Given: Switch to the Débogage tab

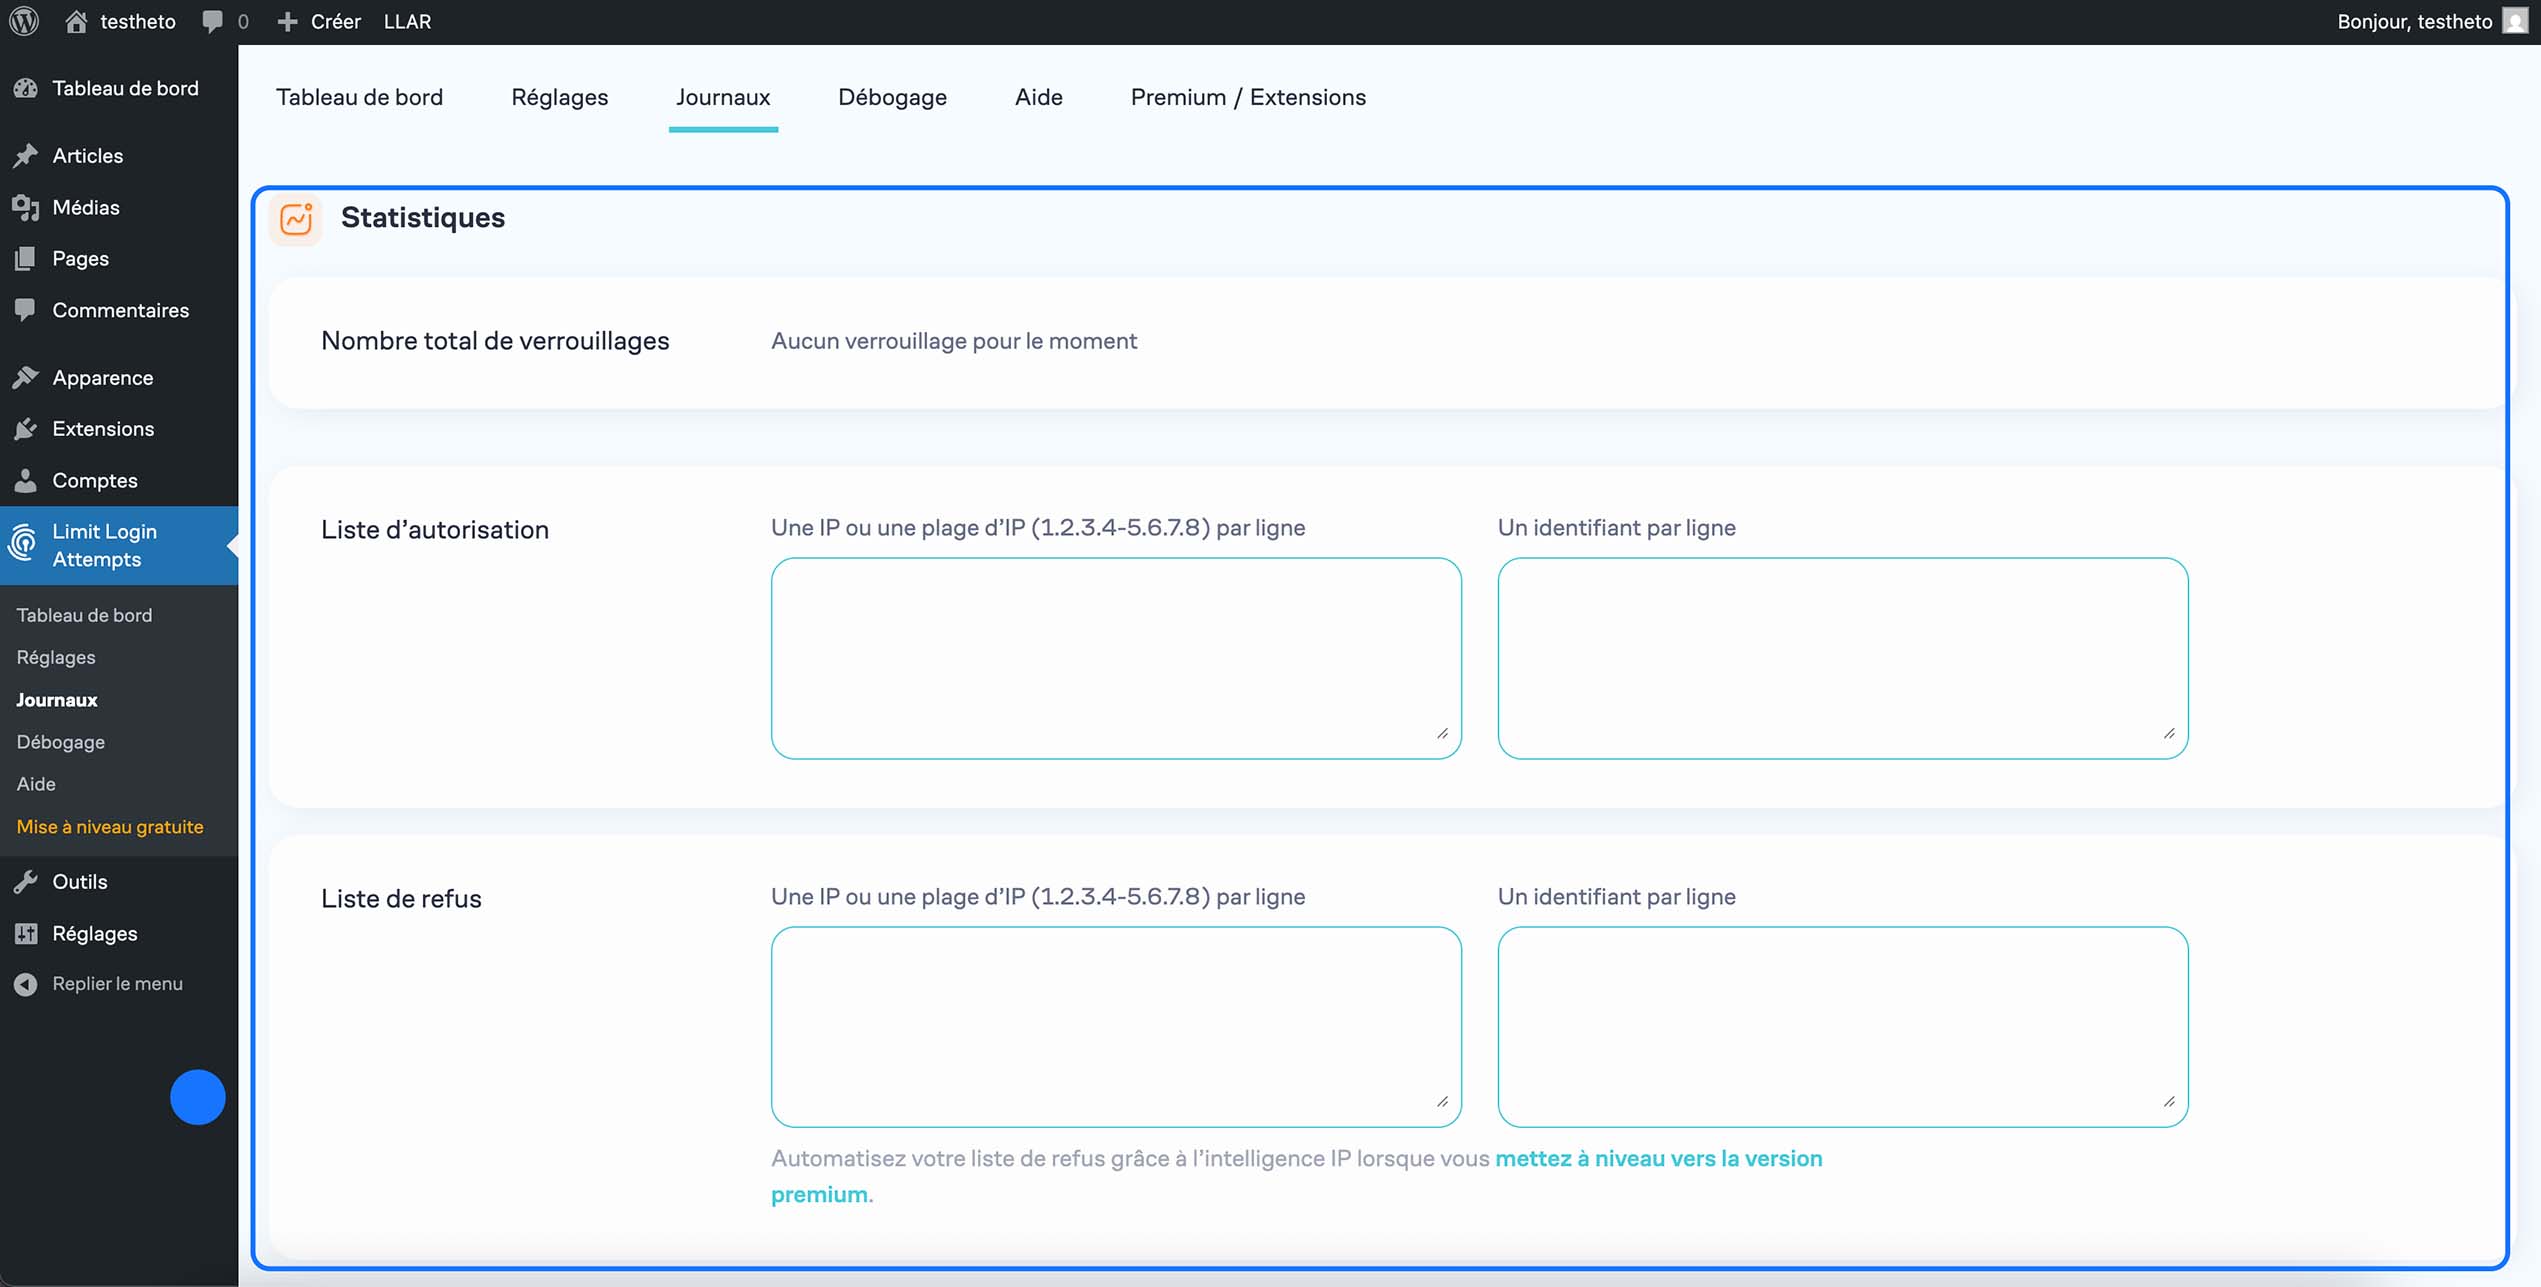Looking at the screenshot, I should 892,97.
